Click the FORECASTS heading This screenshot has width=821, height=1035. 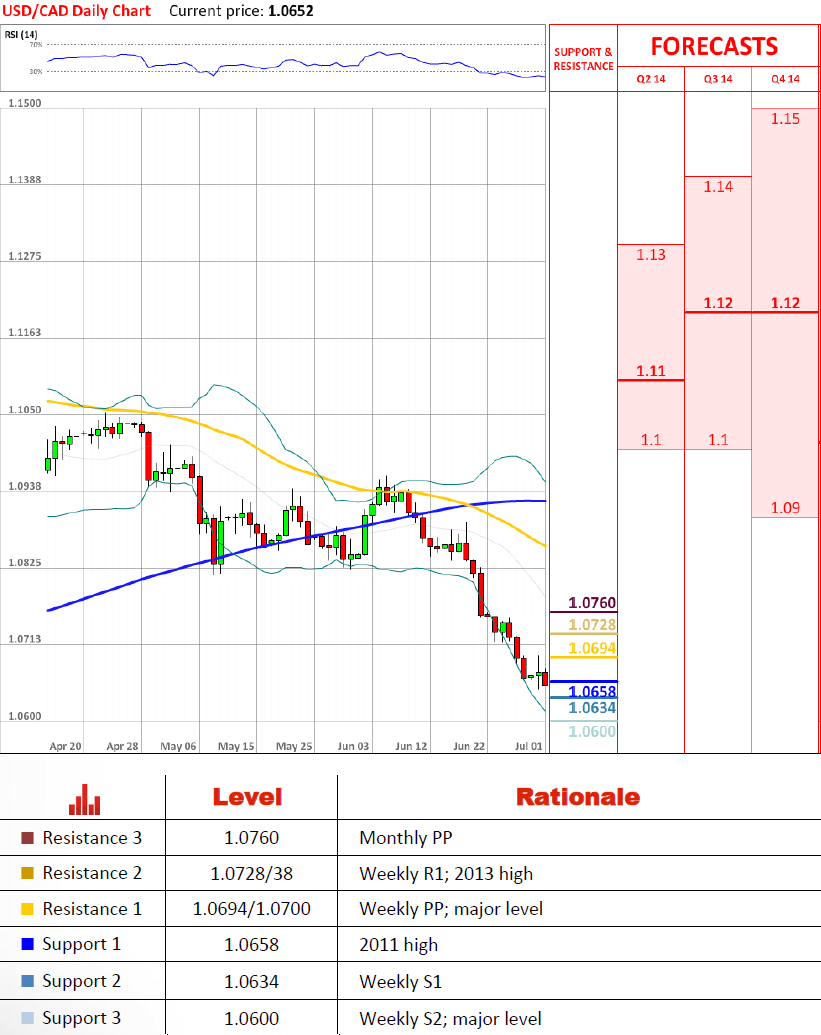pos(714,46)
